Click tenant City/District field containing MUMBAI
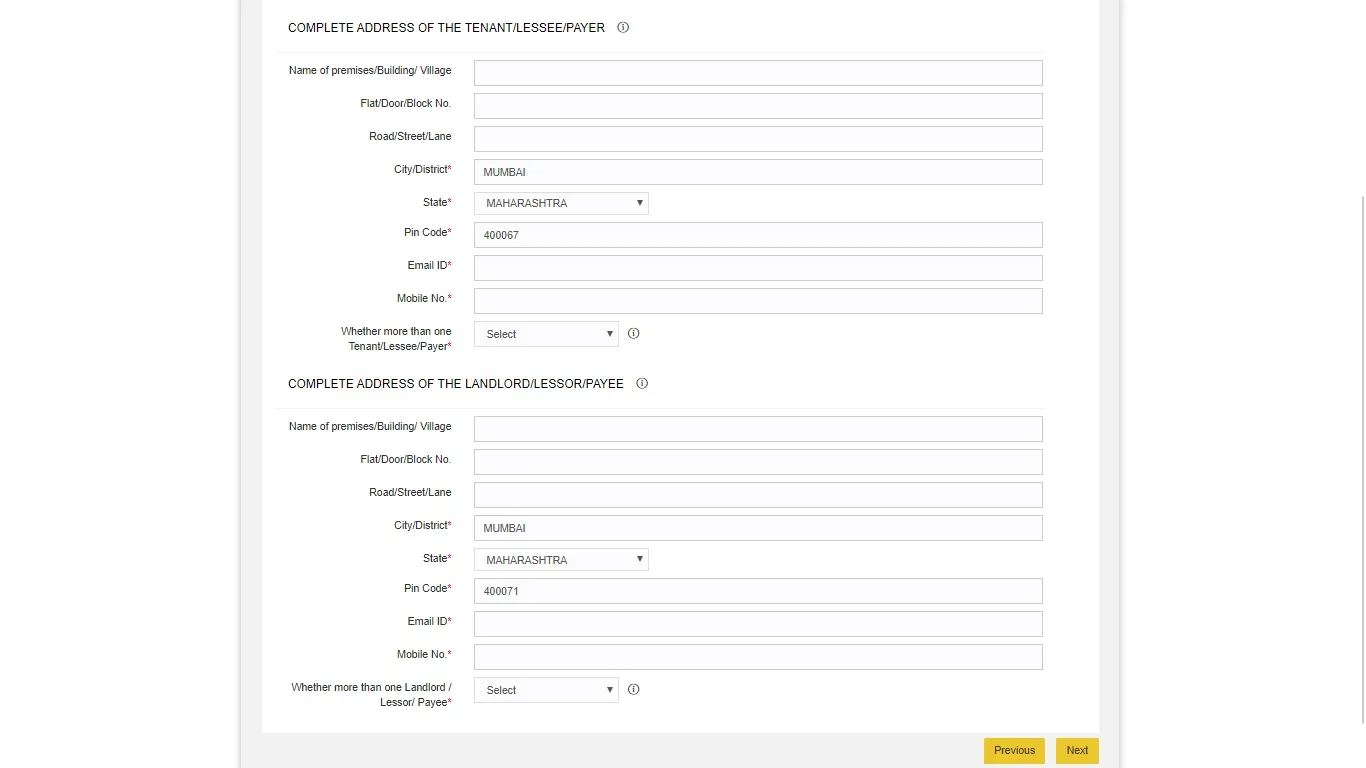This screenshot has height=768, width=1366. 758,172
